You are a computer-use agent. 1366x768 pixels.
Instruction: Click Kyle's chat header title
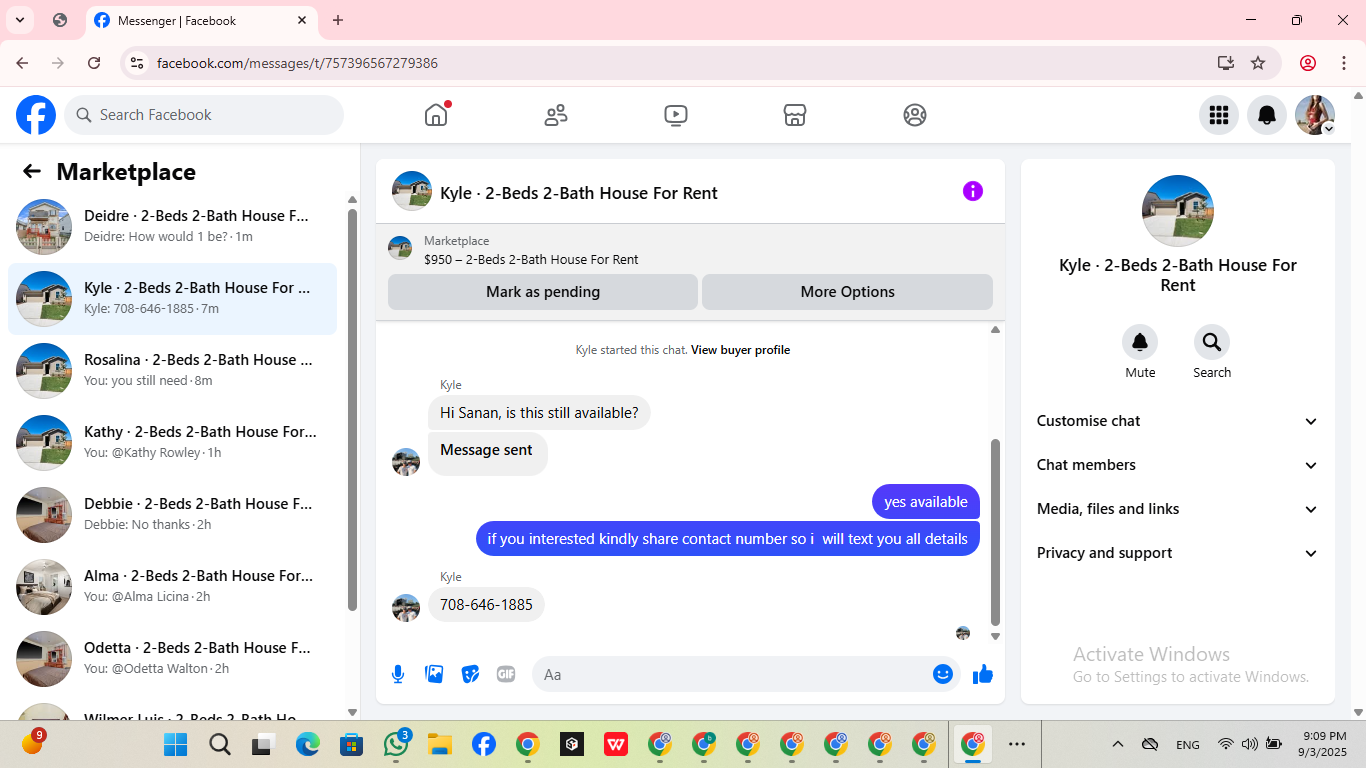(579, 193)
